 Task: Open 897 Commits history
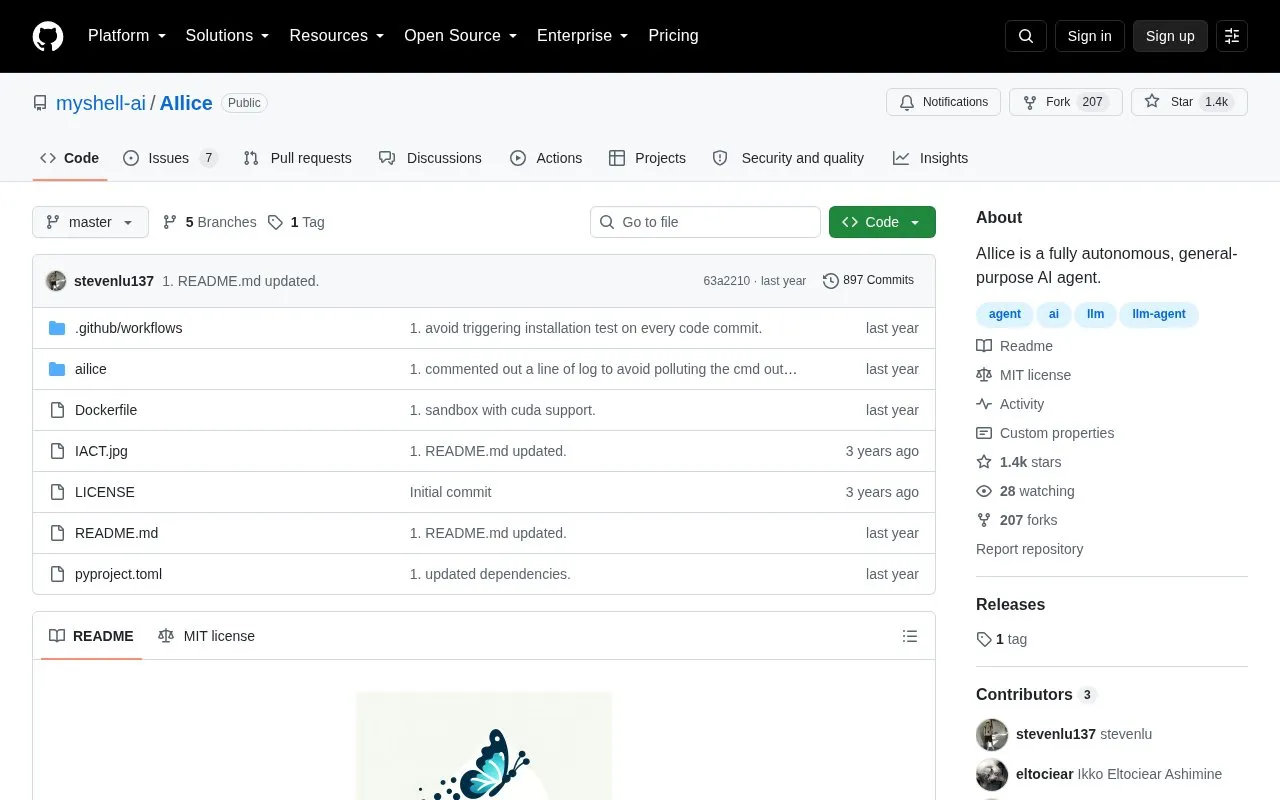point(868,280)
